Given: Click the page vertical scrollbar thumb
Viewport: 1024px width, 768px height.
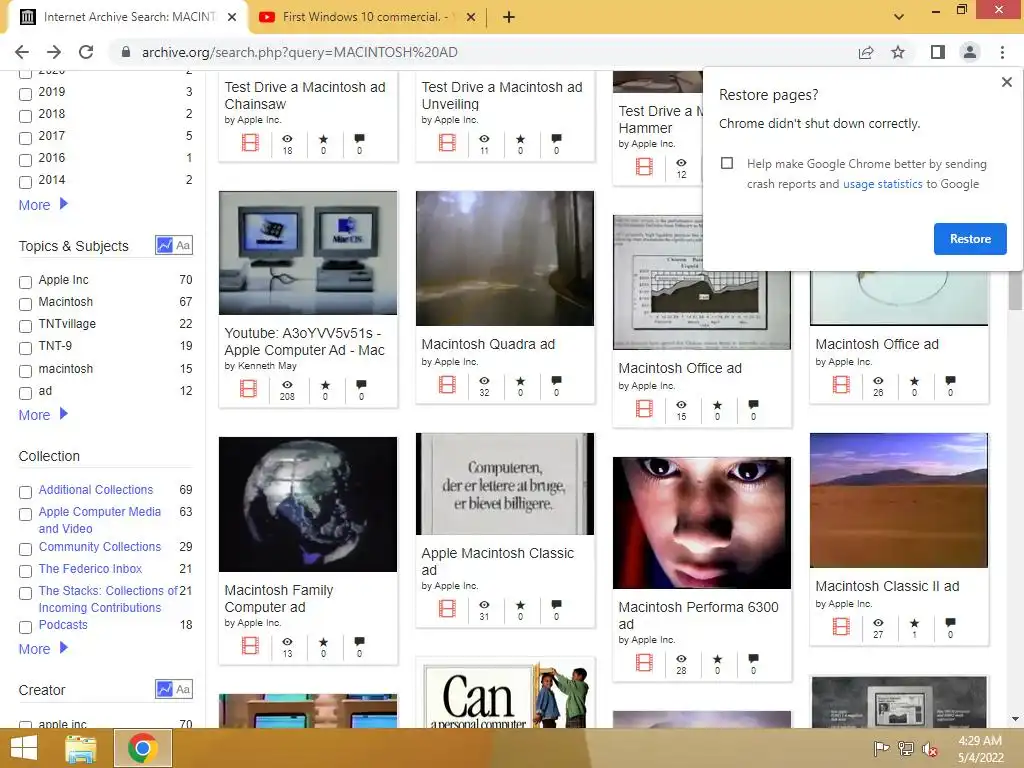Looking at the screenshot, I should coord(1014,290).
